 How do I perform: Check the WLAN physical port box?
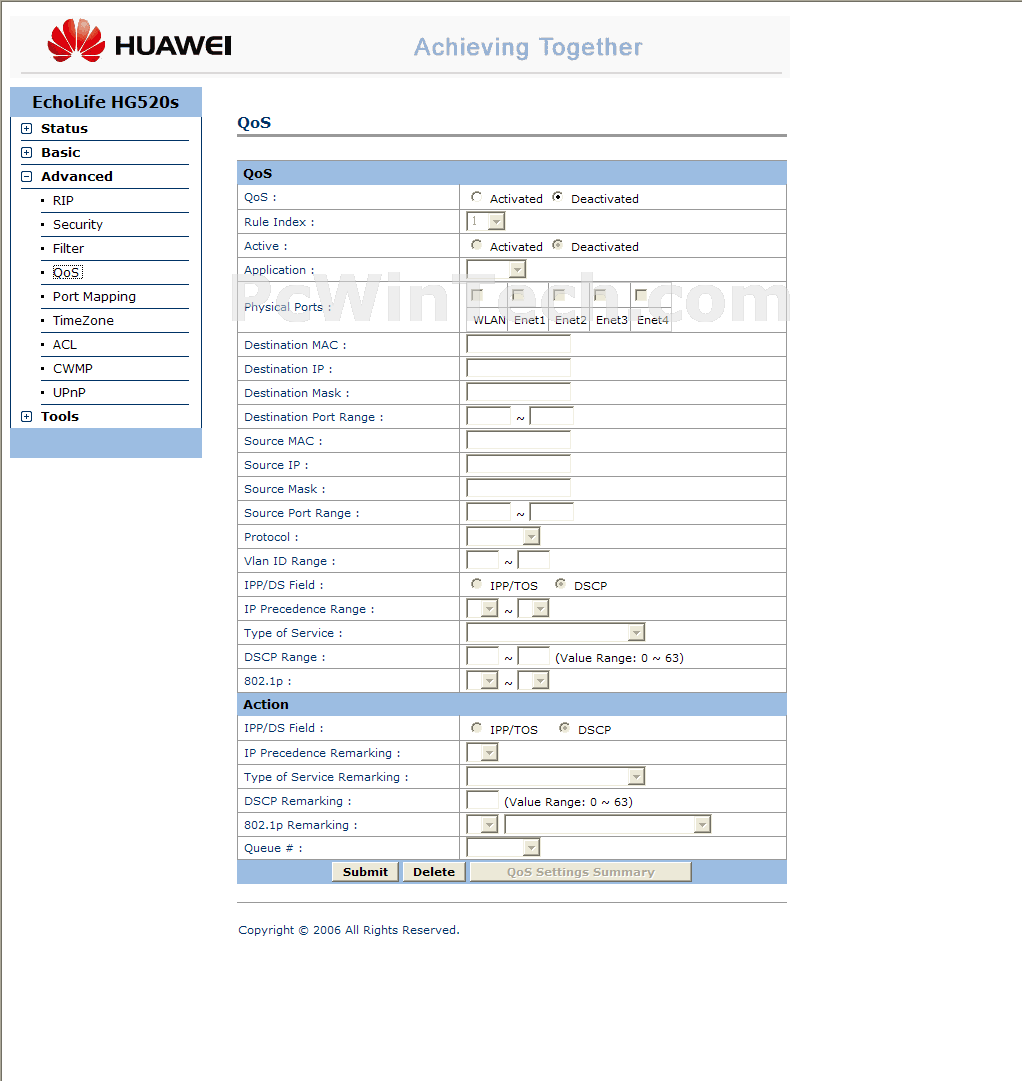coord(477,295)
